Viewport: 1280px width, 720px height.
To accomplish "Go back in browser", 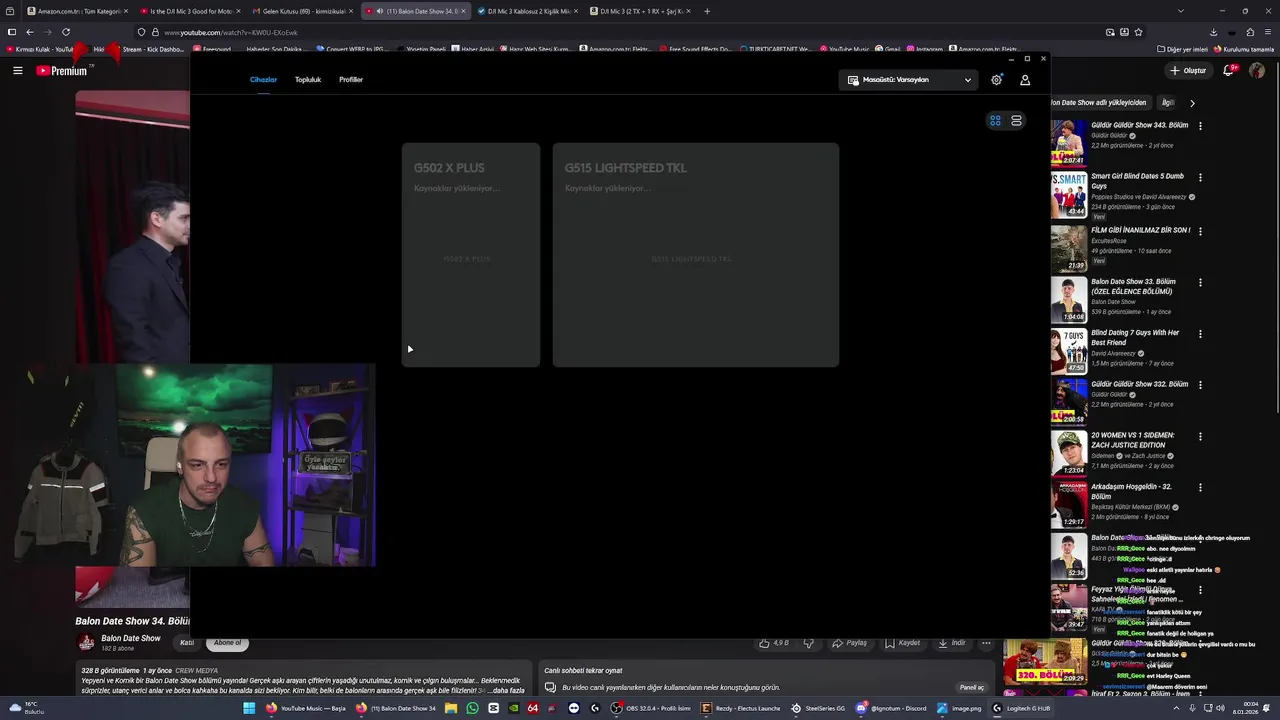I will [x=30, y=32].
